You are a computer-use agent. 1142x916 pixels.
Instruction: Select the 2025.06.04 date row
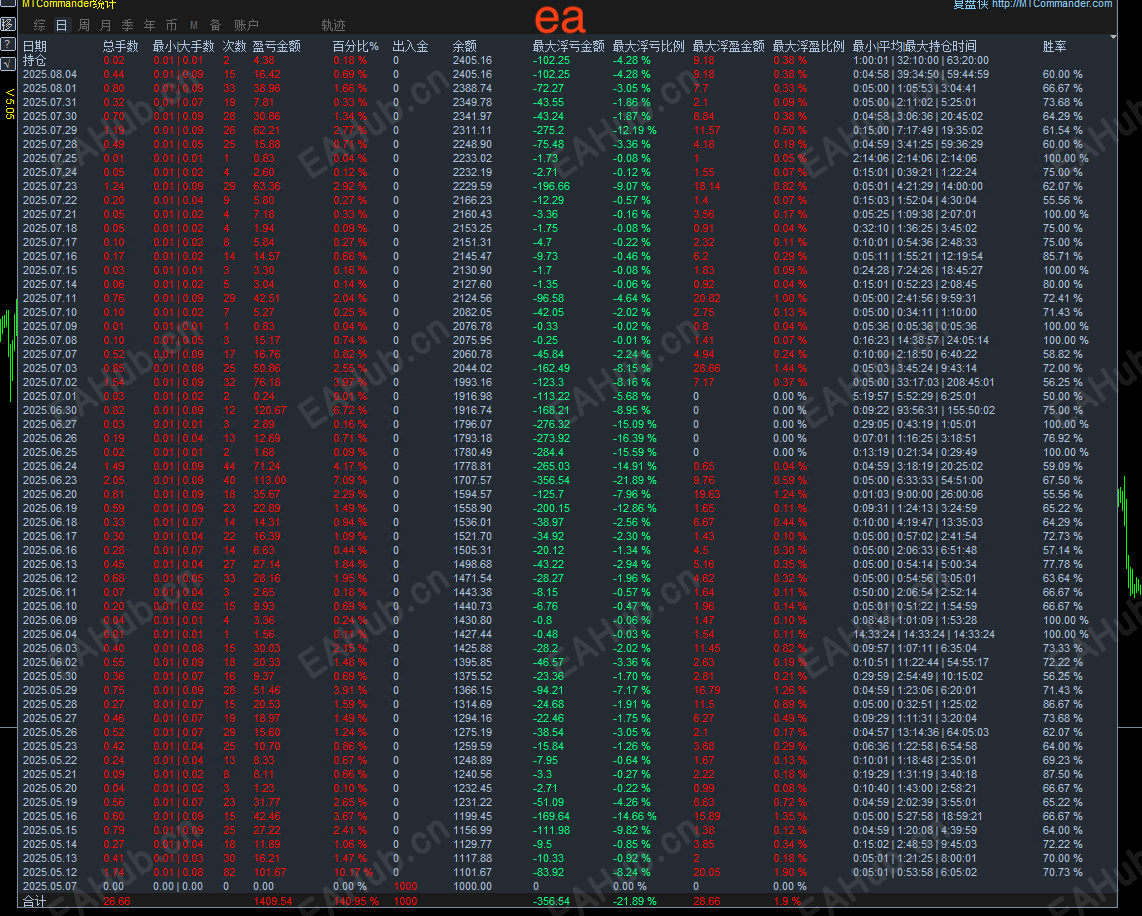[x=50, y=634]
